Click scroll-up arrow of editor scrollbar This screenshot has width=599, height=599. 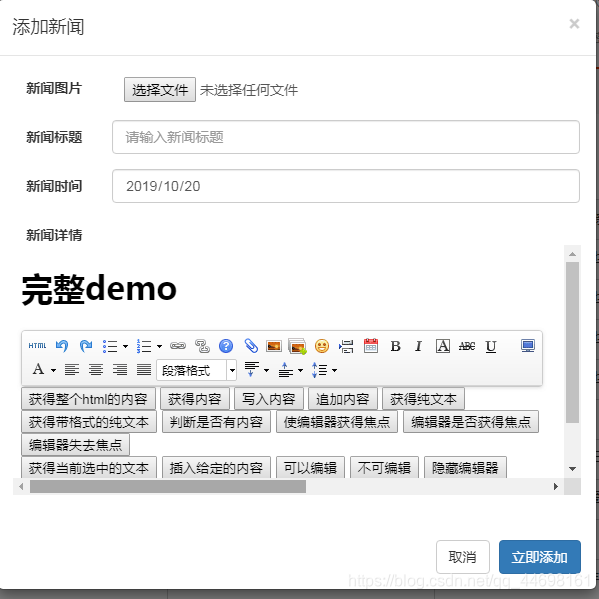pos(572,254)
